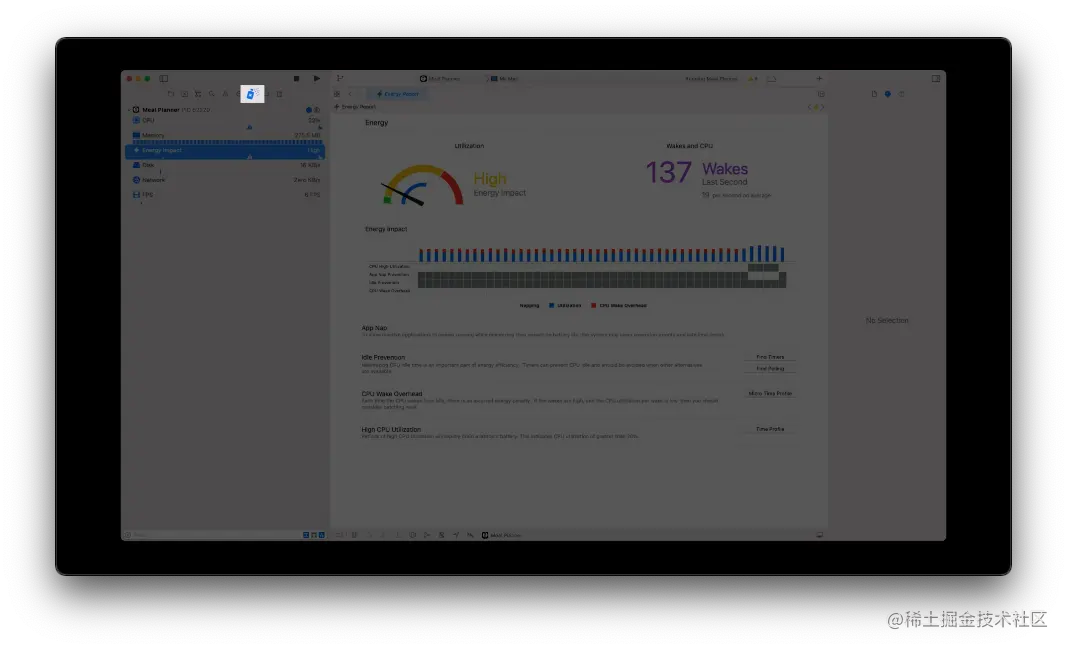Click the navigator filter field
Screen dimensions: 1067x649
(x=214, y=535)
